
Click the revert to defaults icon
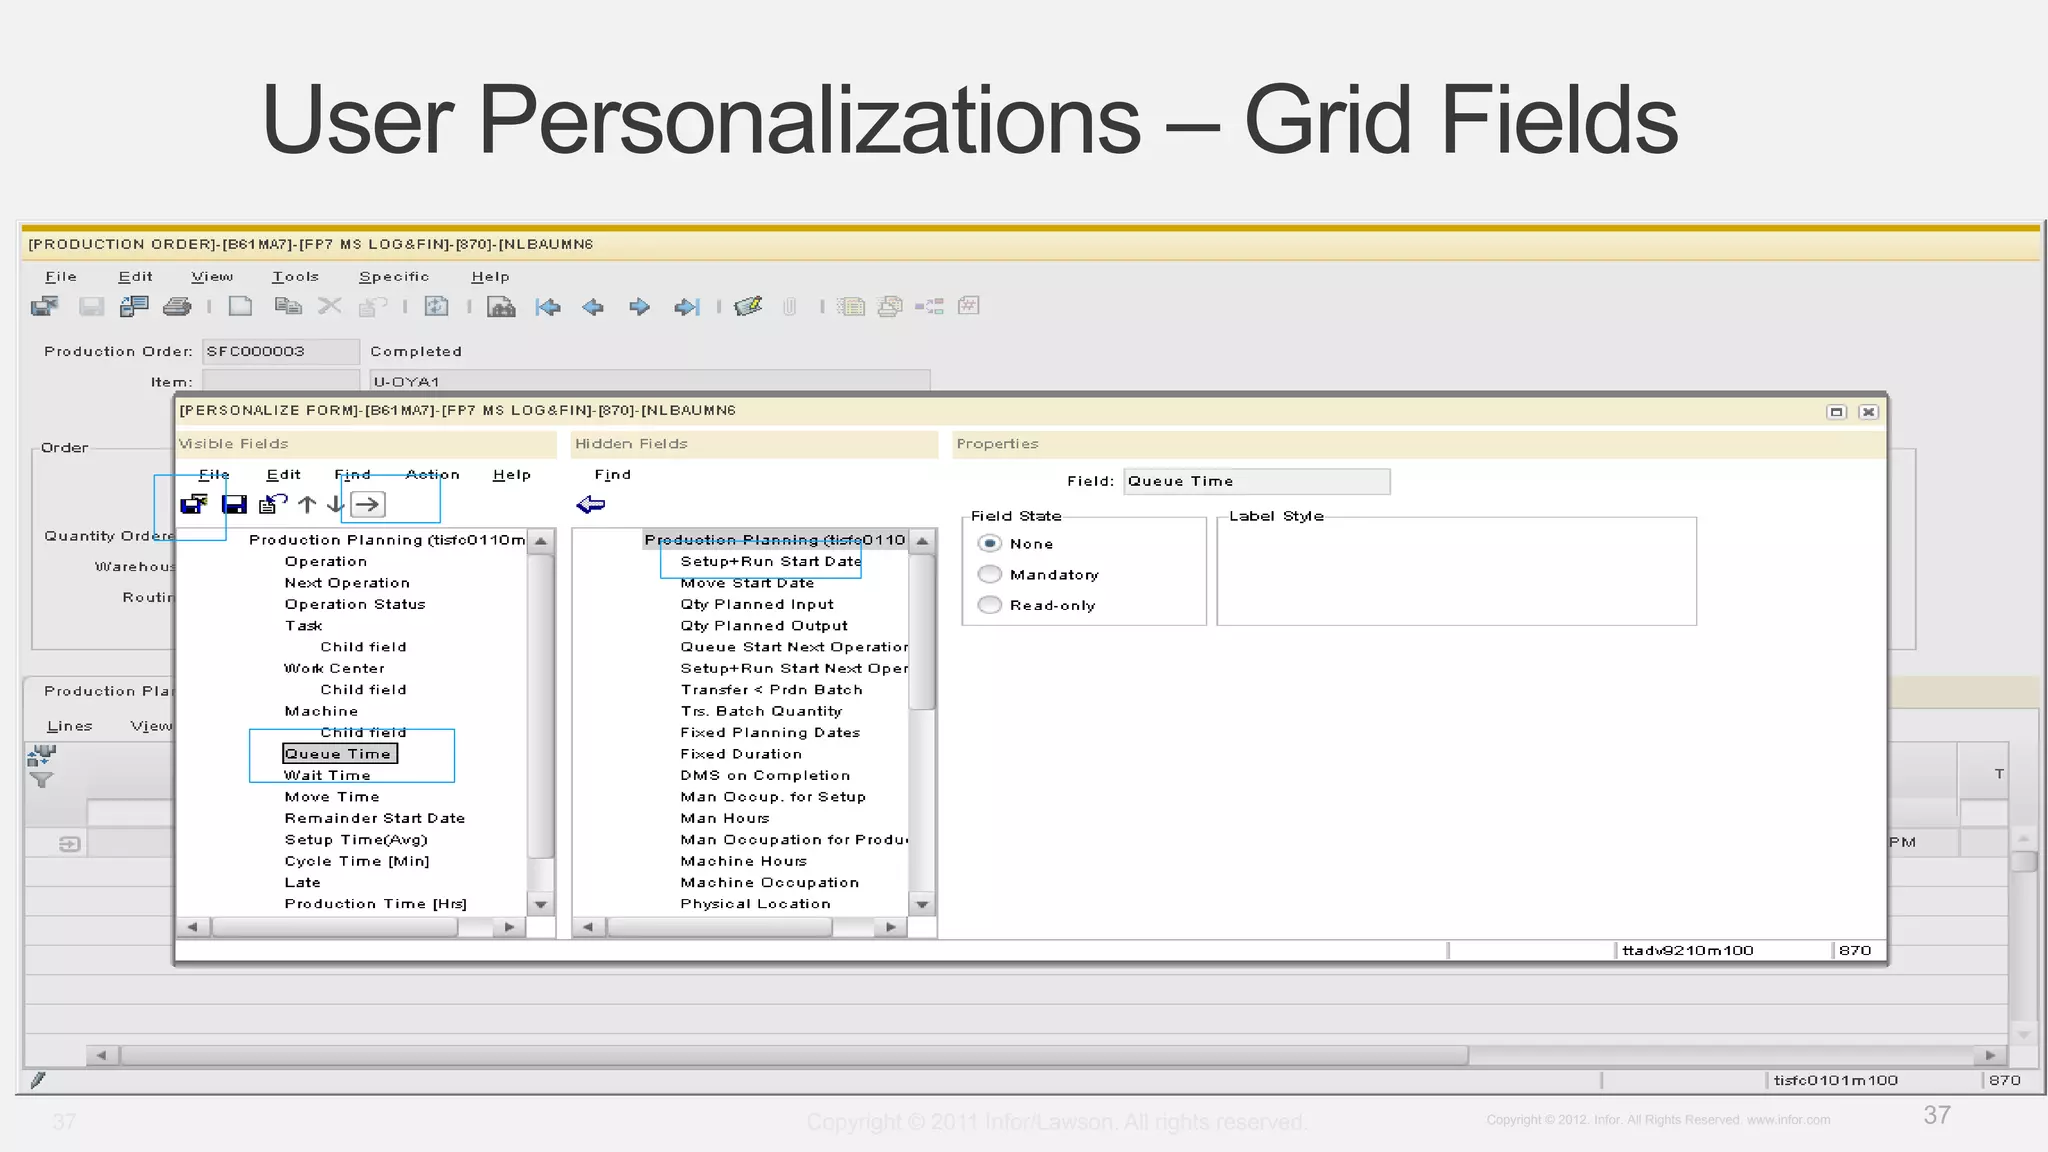(x=272, y=505)
